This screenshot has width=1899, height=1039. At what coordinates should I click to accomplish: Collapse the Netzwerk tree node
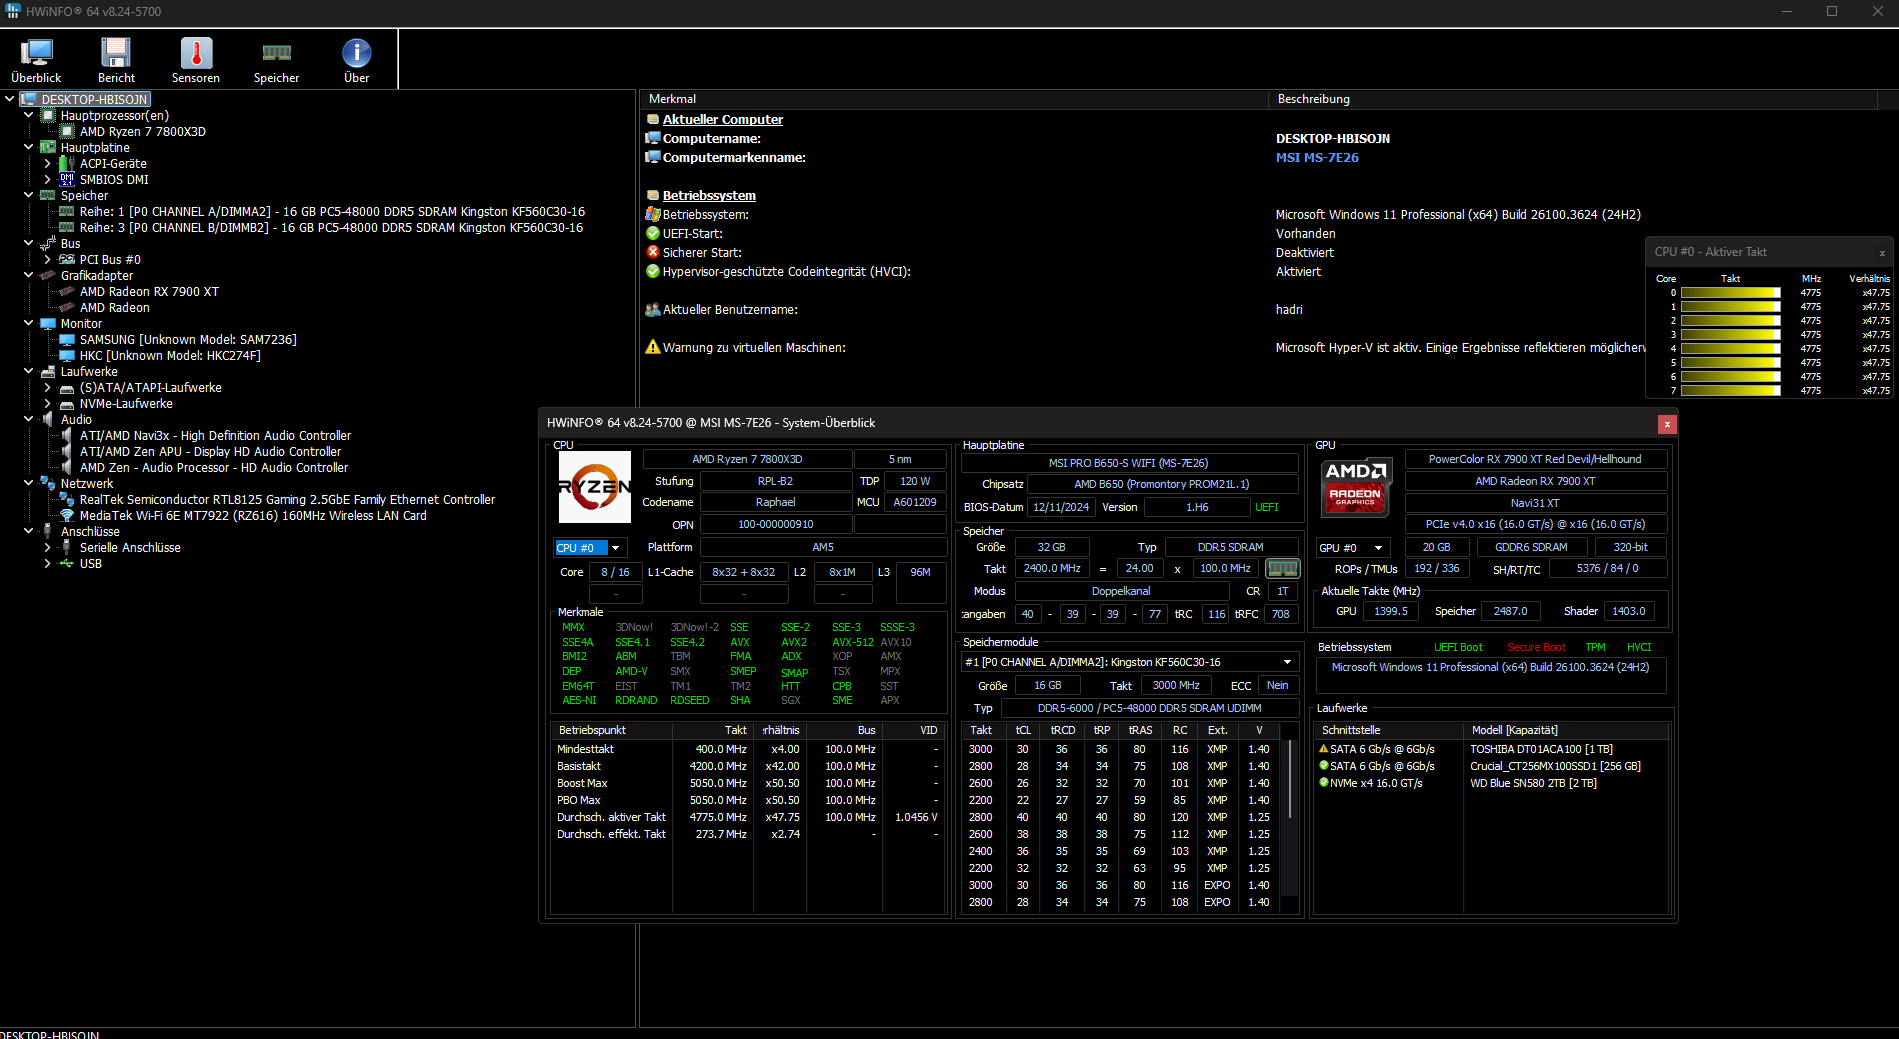point(28,484)
